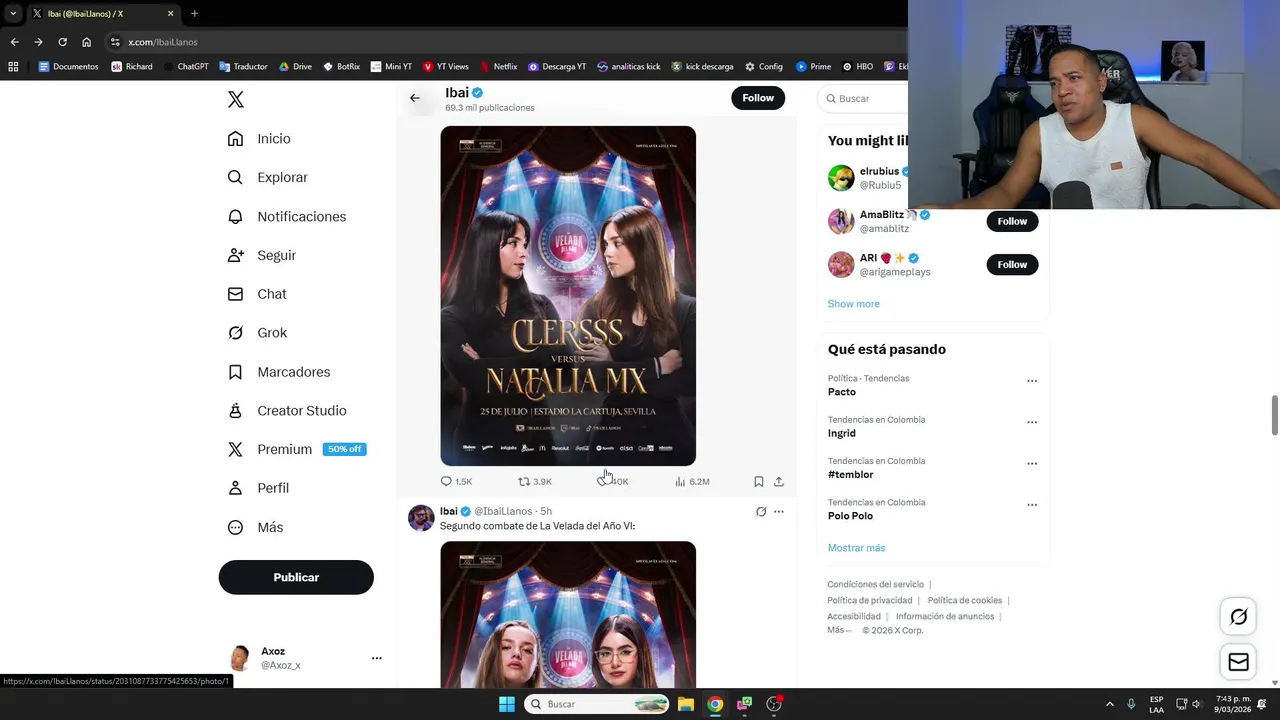Open Inicio from the sidebar
The image size is (1280, 720).
point(260,138)
